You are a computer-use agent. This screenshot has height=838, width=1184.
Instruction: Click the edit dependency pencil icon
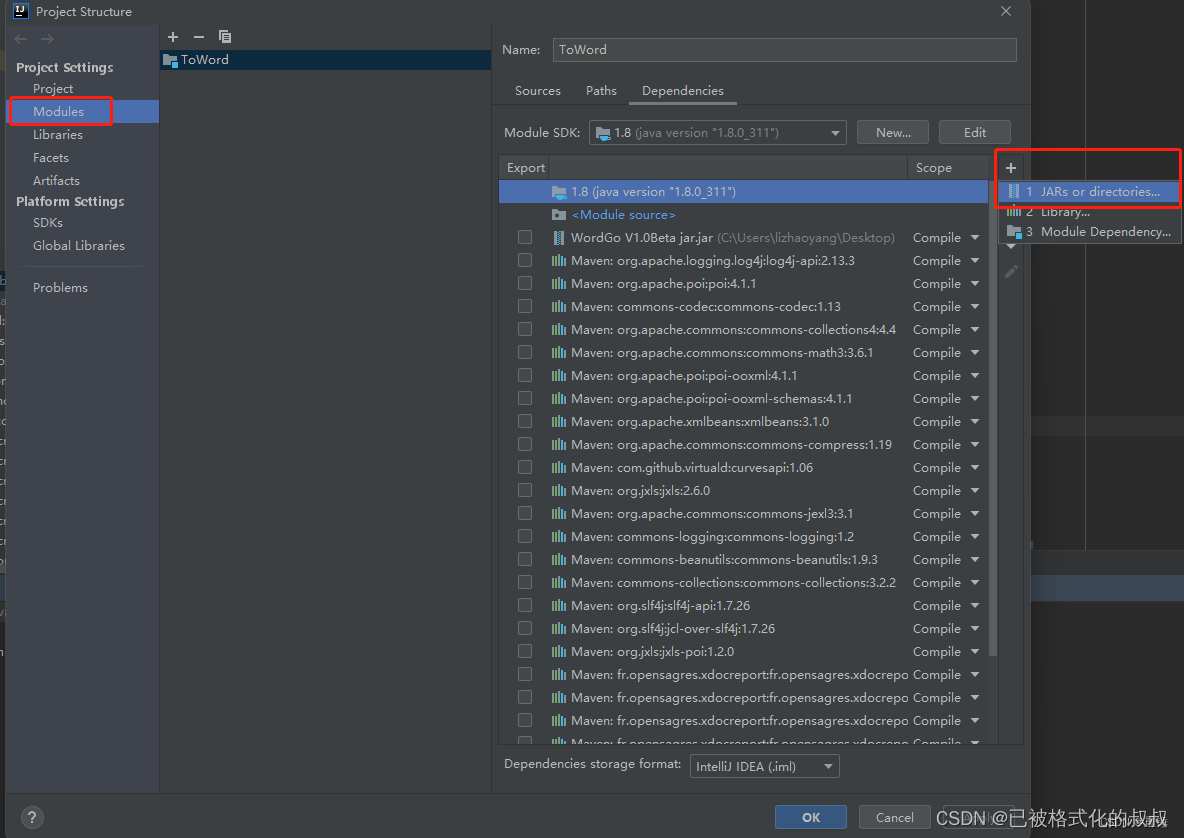point(1010,270)
